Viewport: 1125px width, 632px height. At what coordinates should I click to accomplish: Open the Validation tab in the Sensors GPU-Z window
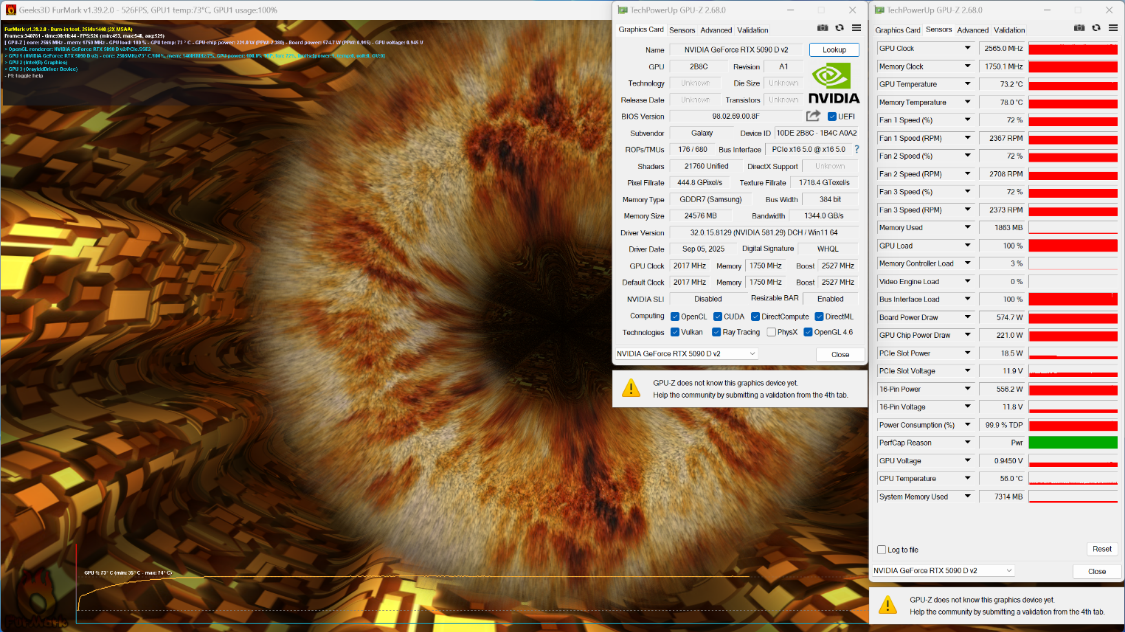(1009, 30)
